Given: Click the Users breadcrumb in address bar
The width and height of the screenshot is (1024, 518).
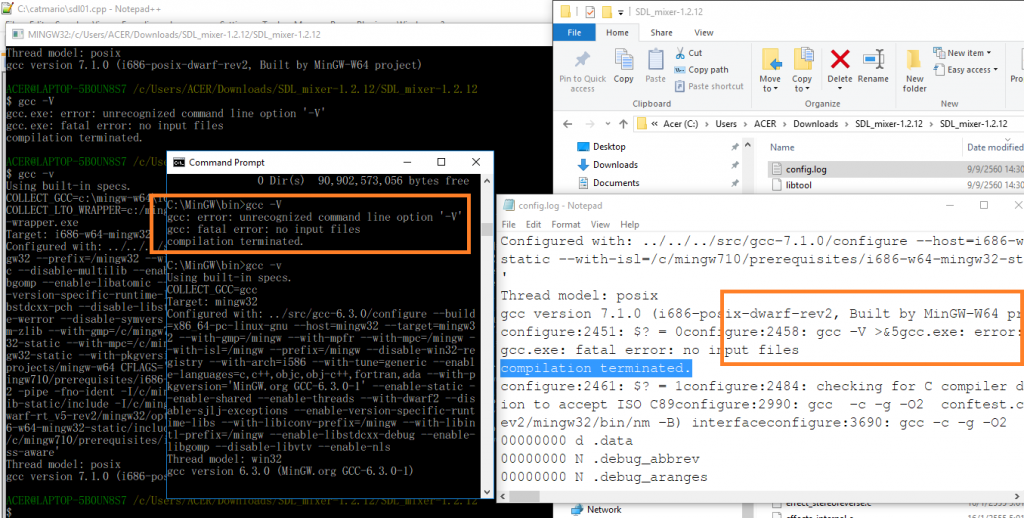Looking at the screenshot, I should click(x=726, y=123).
